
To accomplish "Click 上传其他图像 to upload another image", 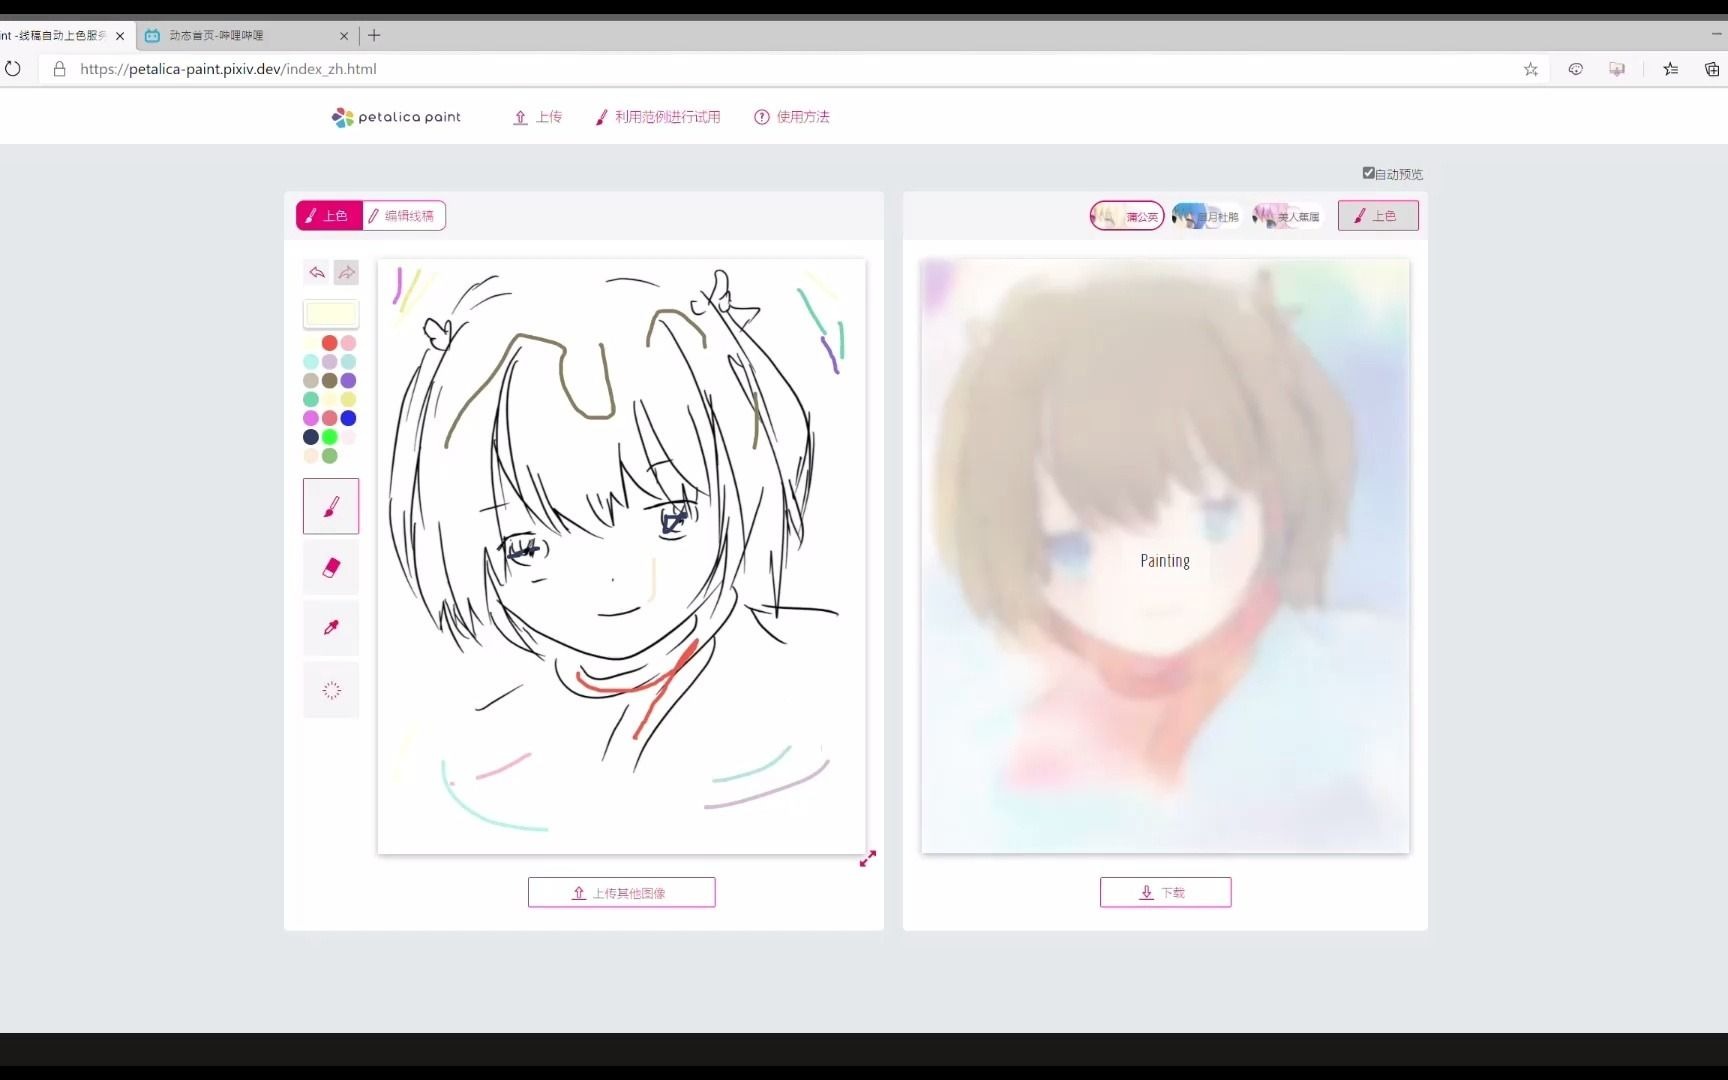I will pos(621,892).
